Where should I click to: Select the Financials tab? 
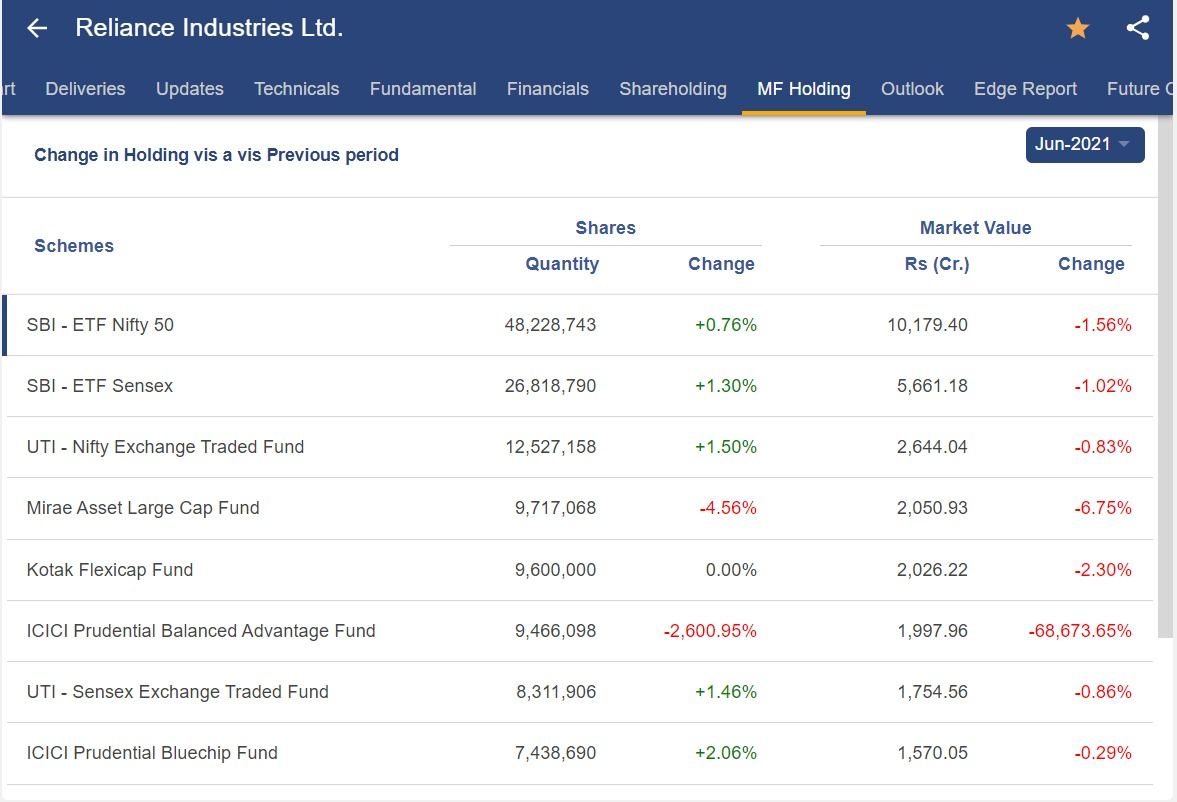click(548, 89)
